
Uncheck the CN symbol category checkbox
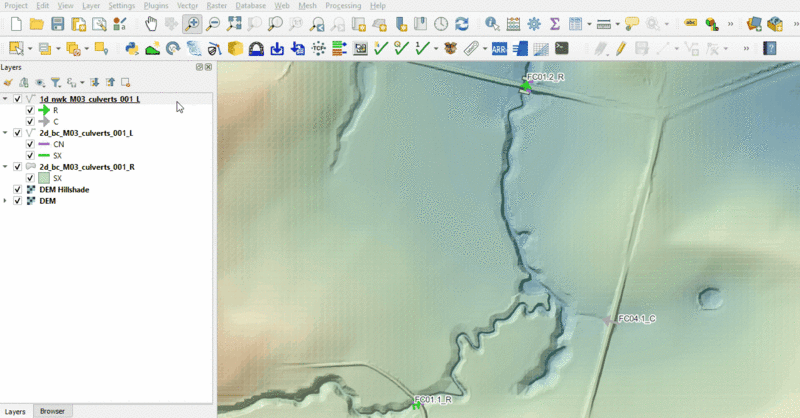[30, 144]
